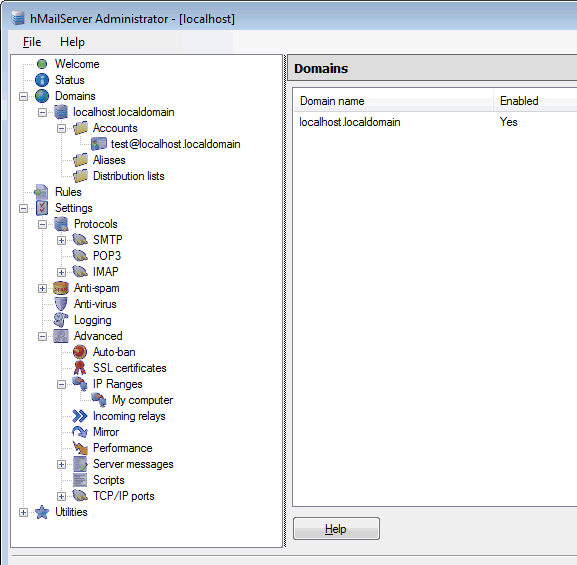Click the Help button below the domain list

click(336, 529)
